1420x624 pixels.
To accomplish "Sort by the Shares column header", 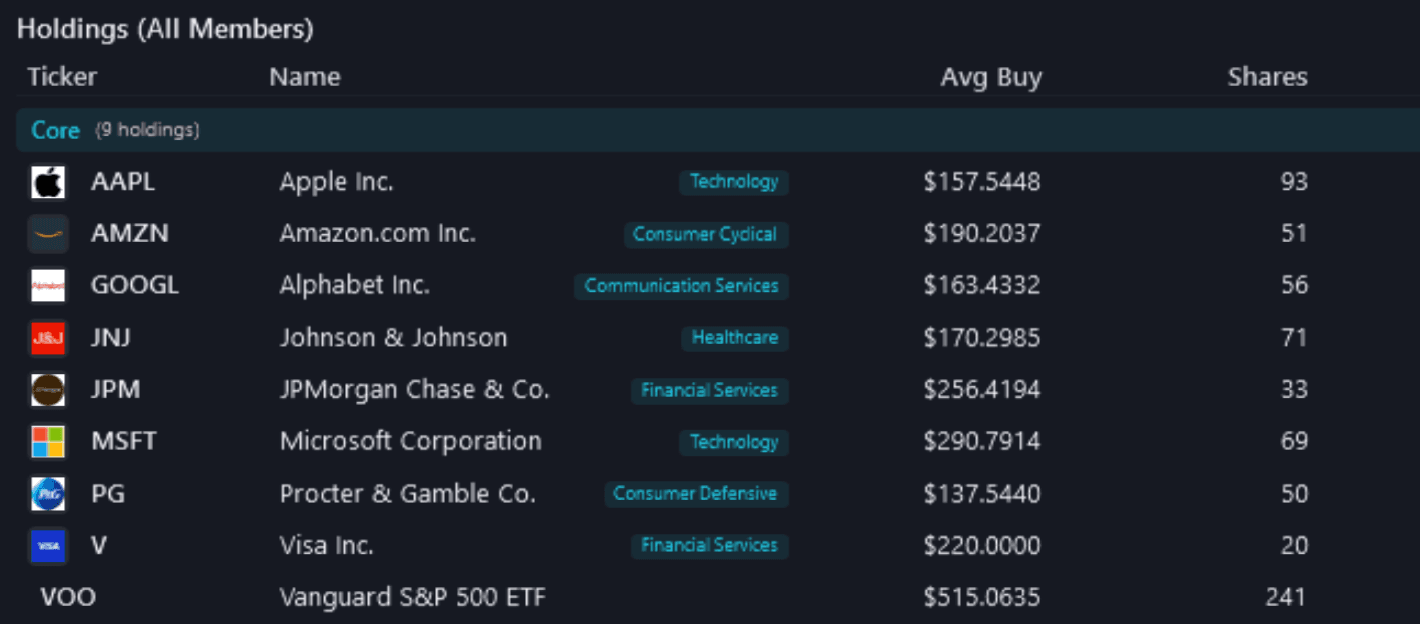I will [1267, 77].
